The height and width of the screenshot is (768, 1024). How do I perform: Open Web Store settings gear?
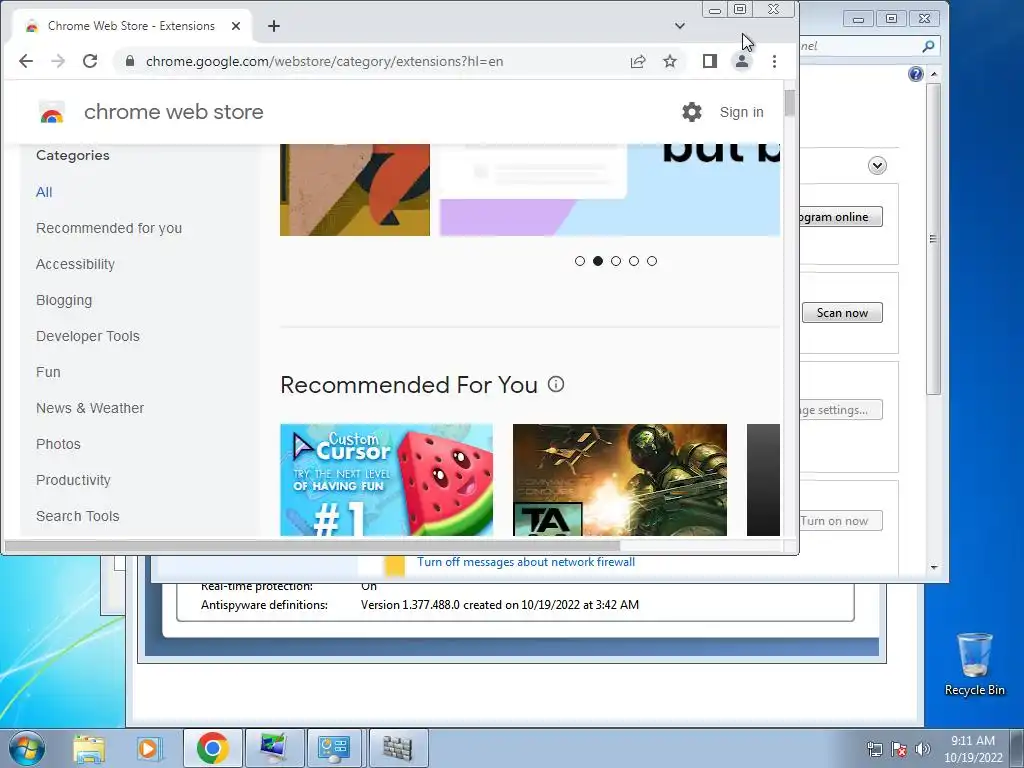click(x=692, y=112)
